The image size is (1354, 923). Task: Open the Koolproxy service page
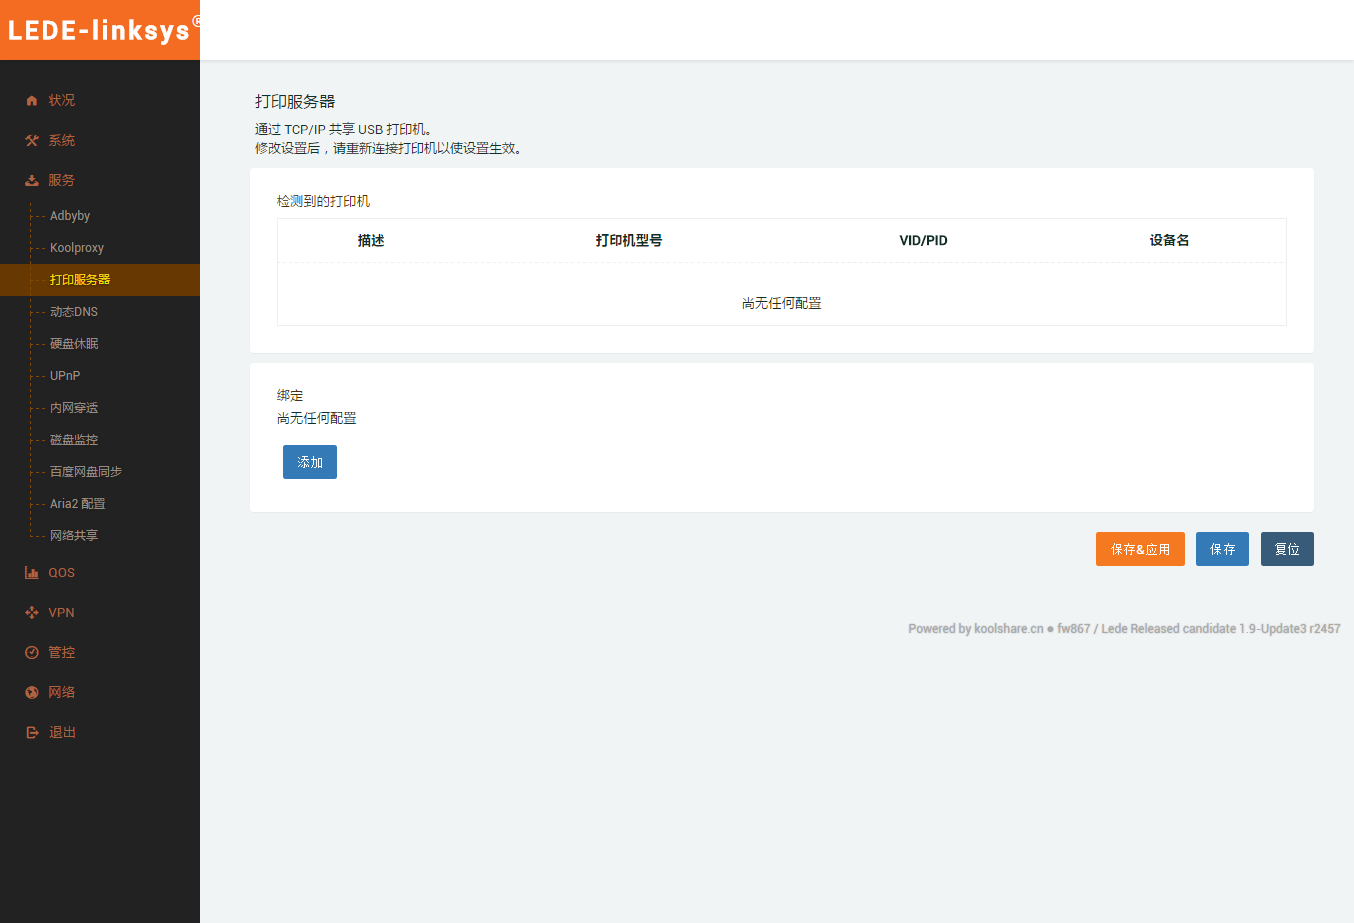77,248
